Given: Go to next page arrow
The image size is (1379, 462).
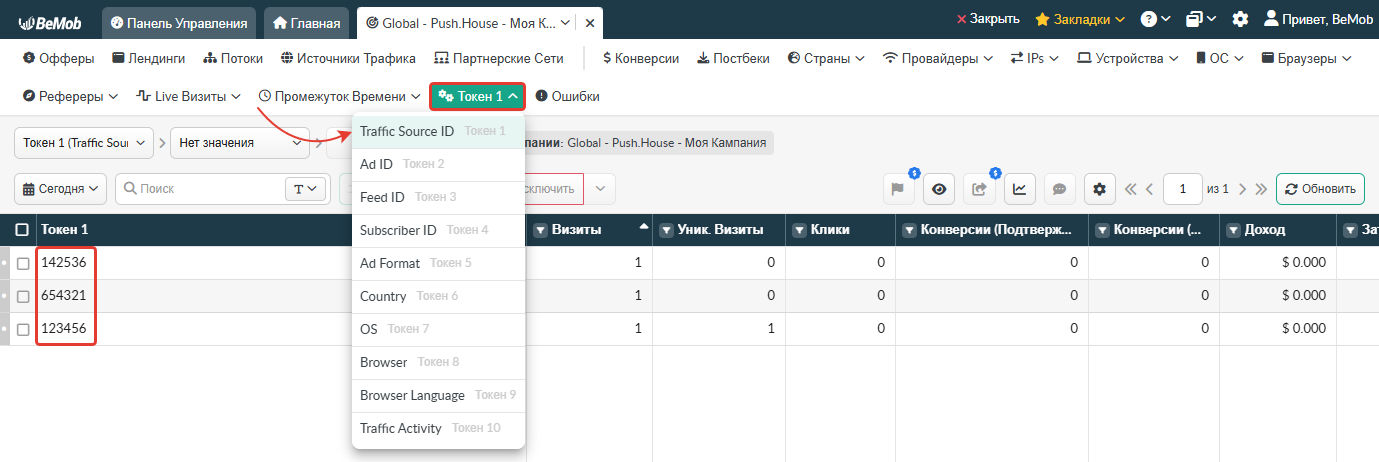Looking at the screenshot, I should (1242, 189).
